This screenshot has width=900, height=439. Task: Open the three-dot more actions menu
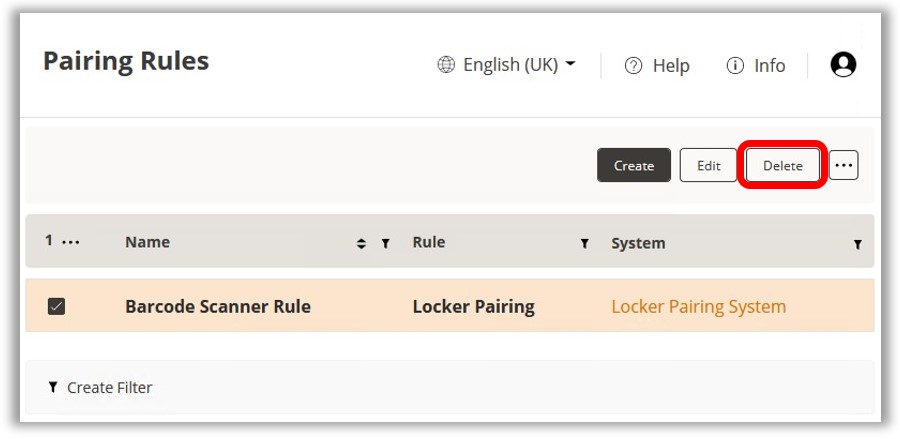pos(843,166)
